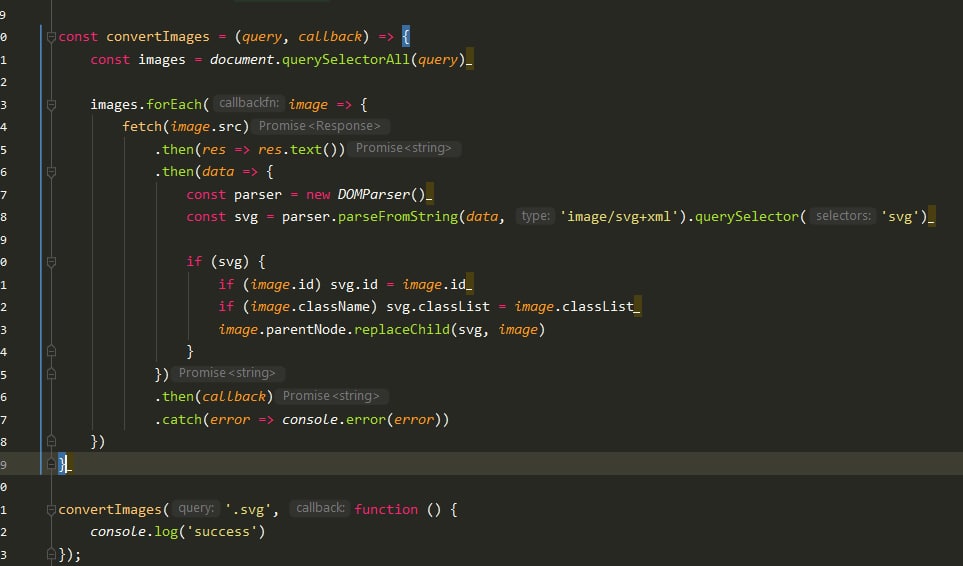The height and width of the screenshot is (566, 963).
Task: Click the querySelector method after 'image/svg+xml'
Action: point(747,217)
